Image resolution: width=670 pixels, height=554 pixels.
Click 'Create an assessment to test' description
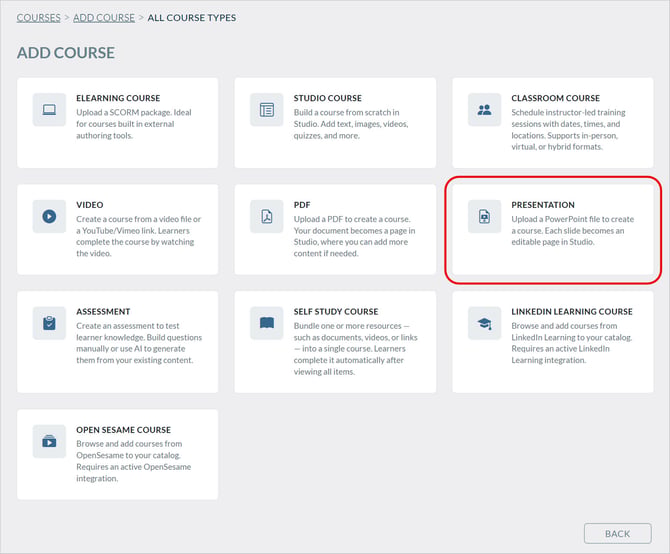(x=139, y=343)
